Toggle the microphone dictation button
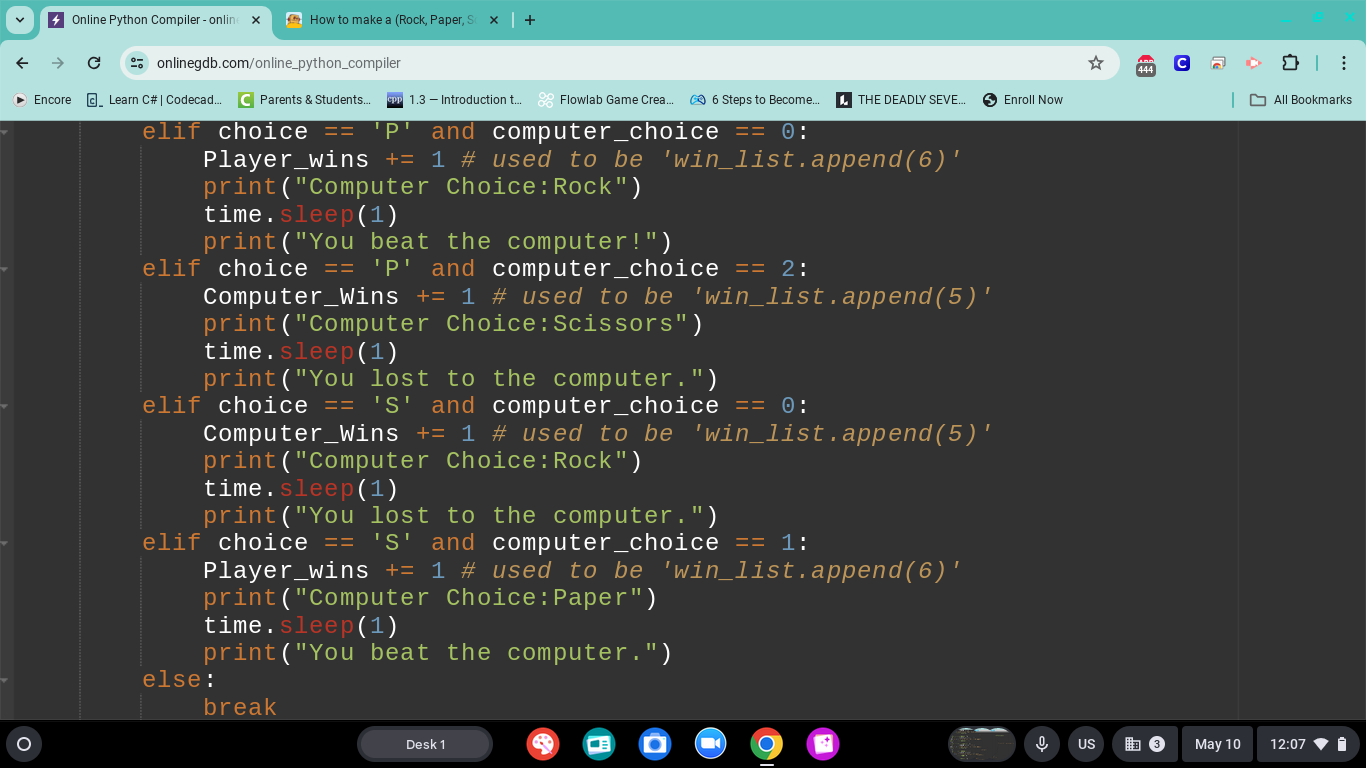Screen dimensions: 1366x768 tap(1042, 744)
